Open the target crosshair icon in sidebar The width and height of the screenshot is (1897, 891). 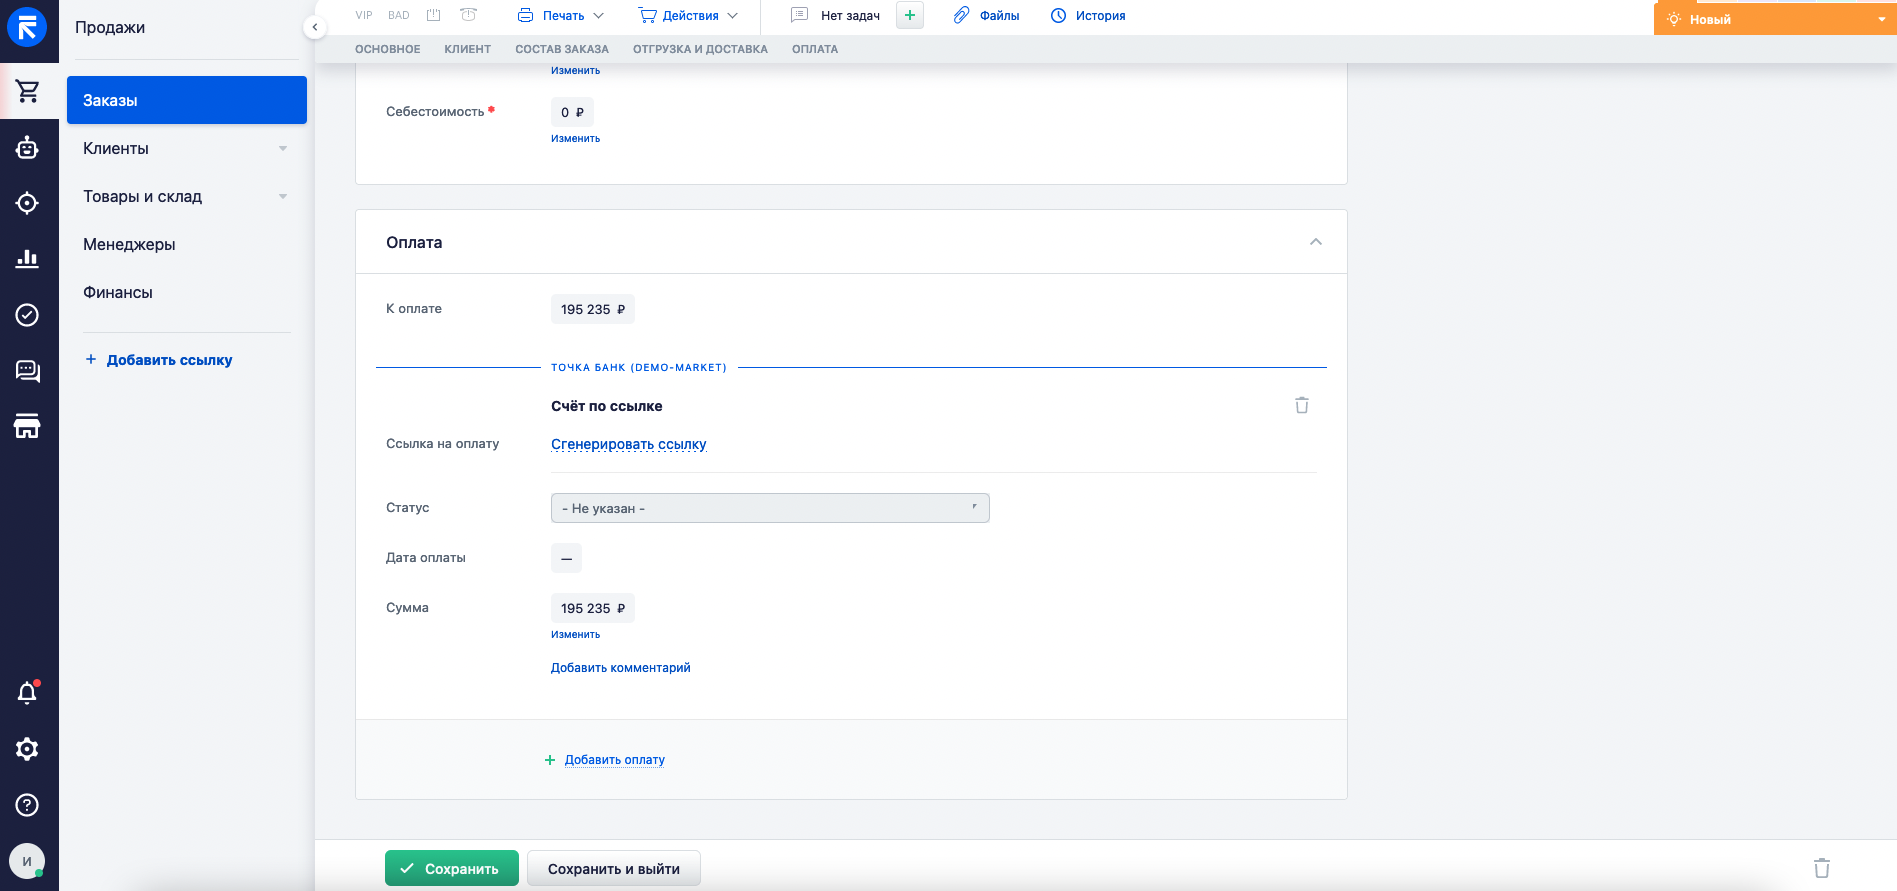(x=28, y=203)
